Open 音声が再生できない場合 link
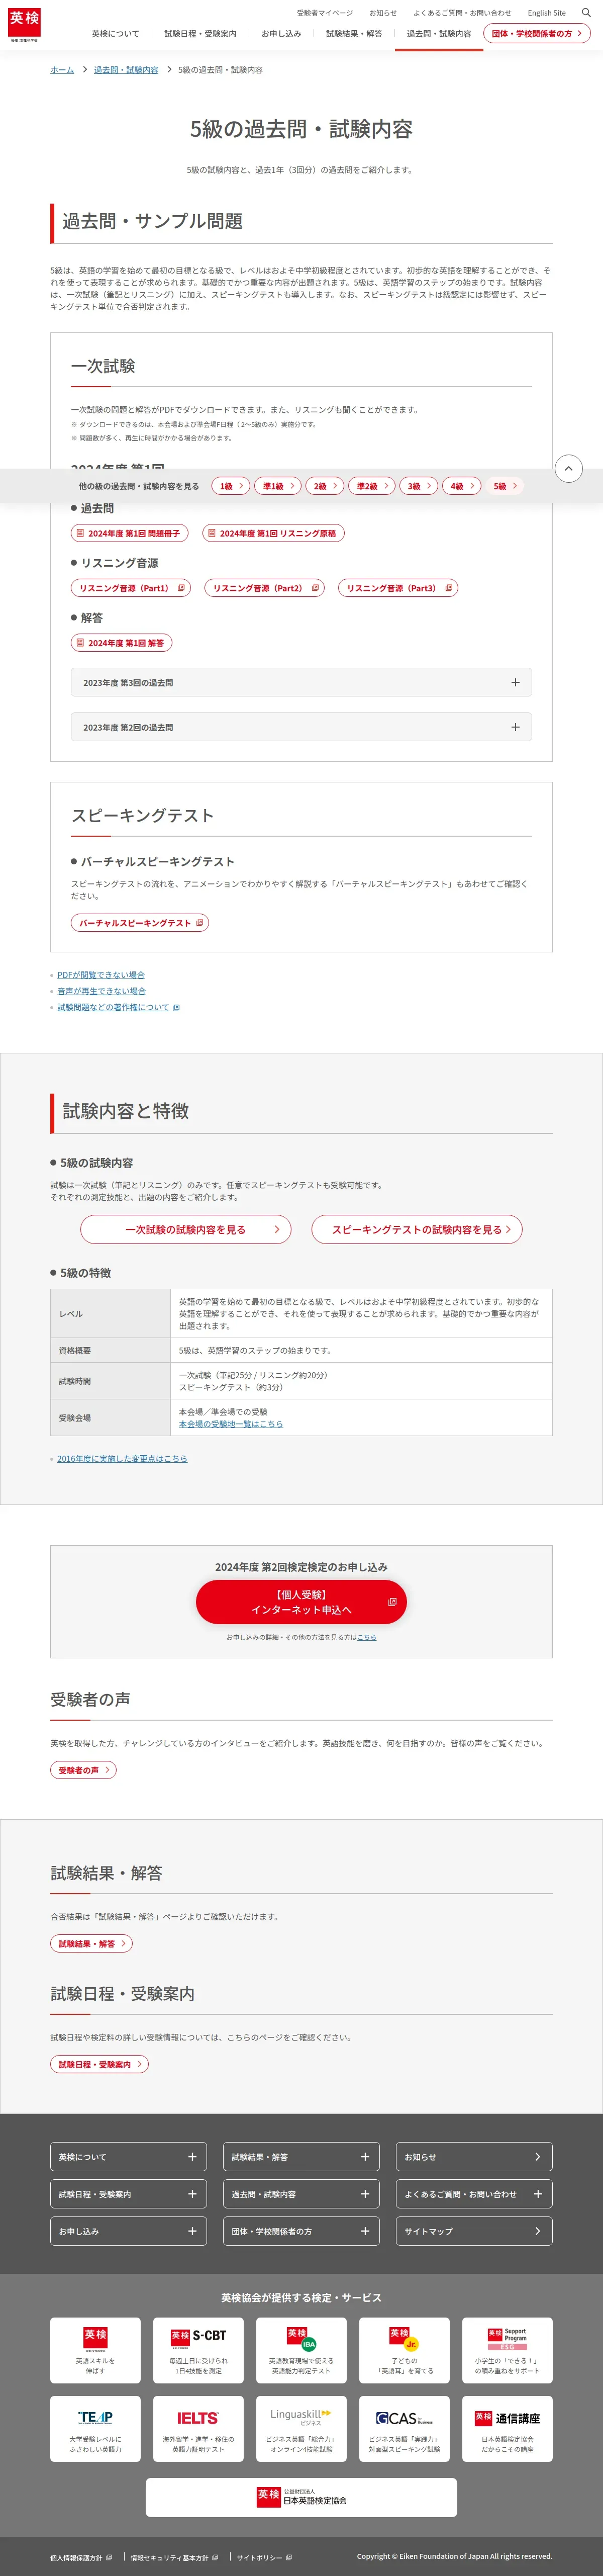This screenshot has width=603, height=2576. click(x=101, y=991)
